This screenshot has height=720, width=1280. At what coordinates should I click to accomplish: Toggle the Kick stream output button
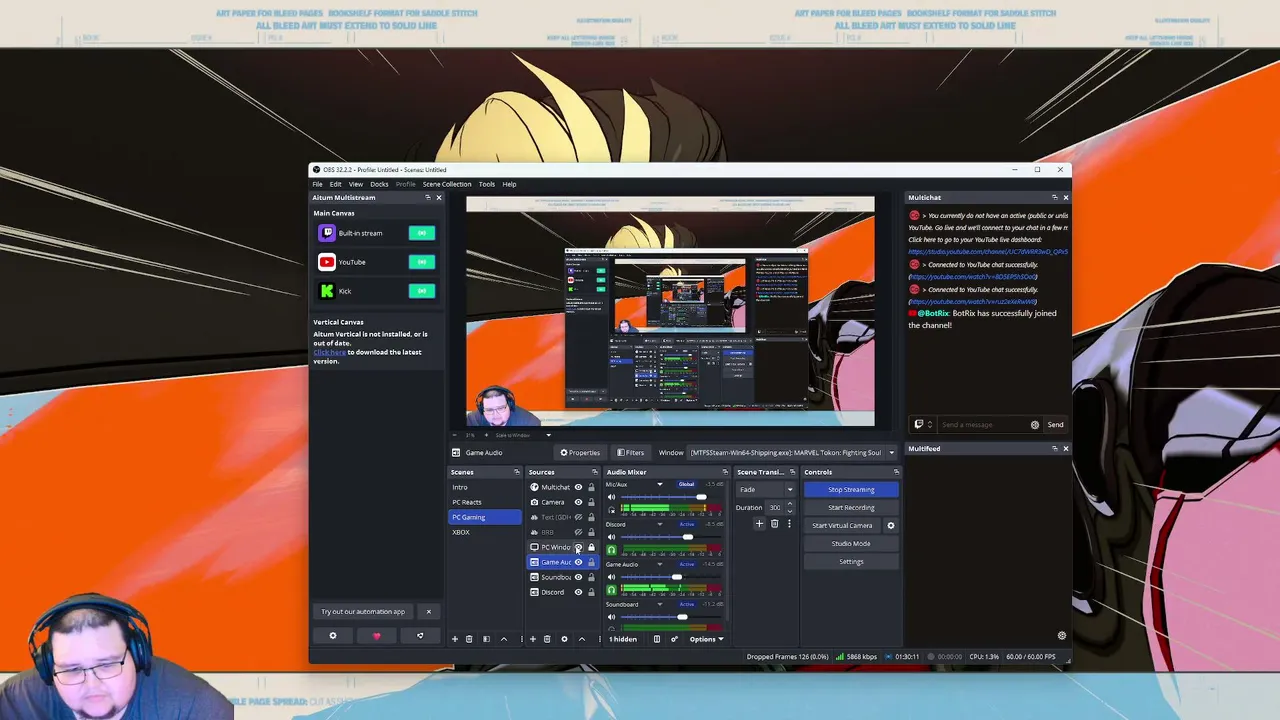pos(422,291)
